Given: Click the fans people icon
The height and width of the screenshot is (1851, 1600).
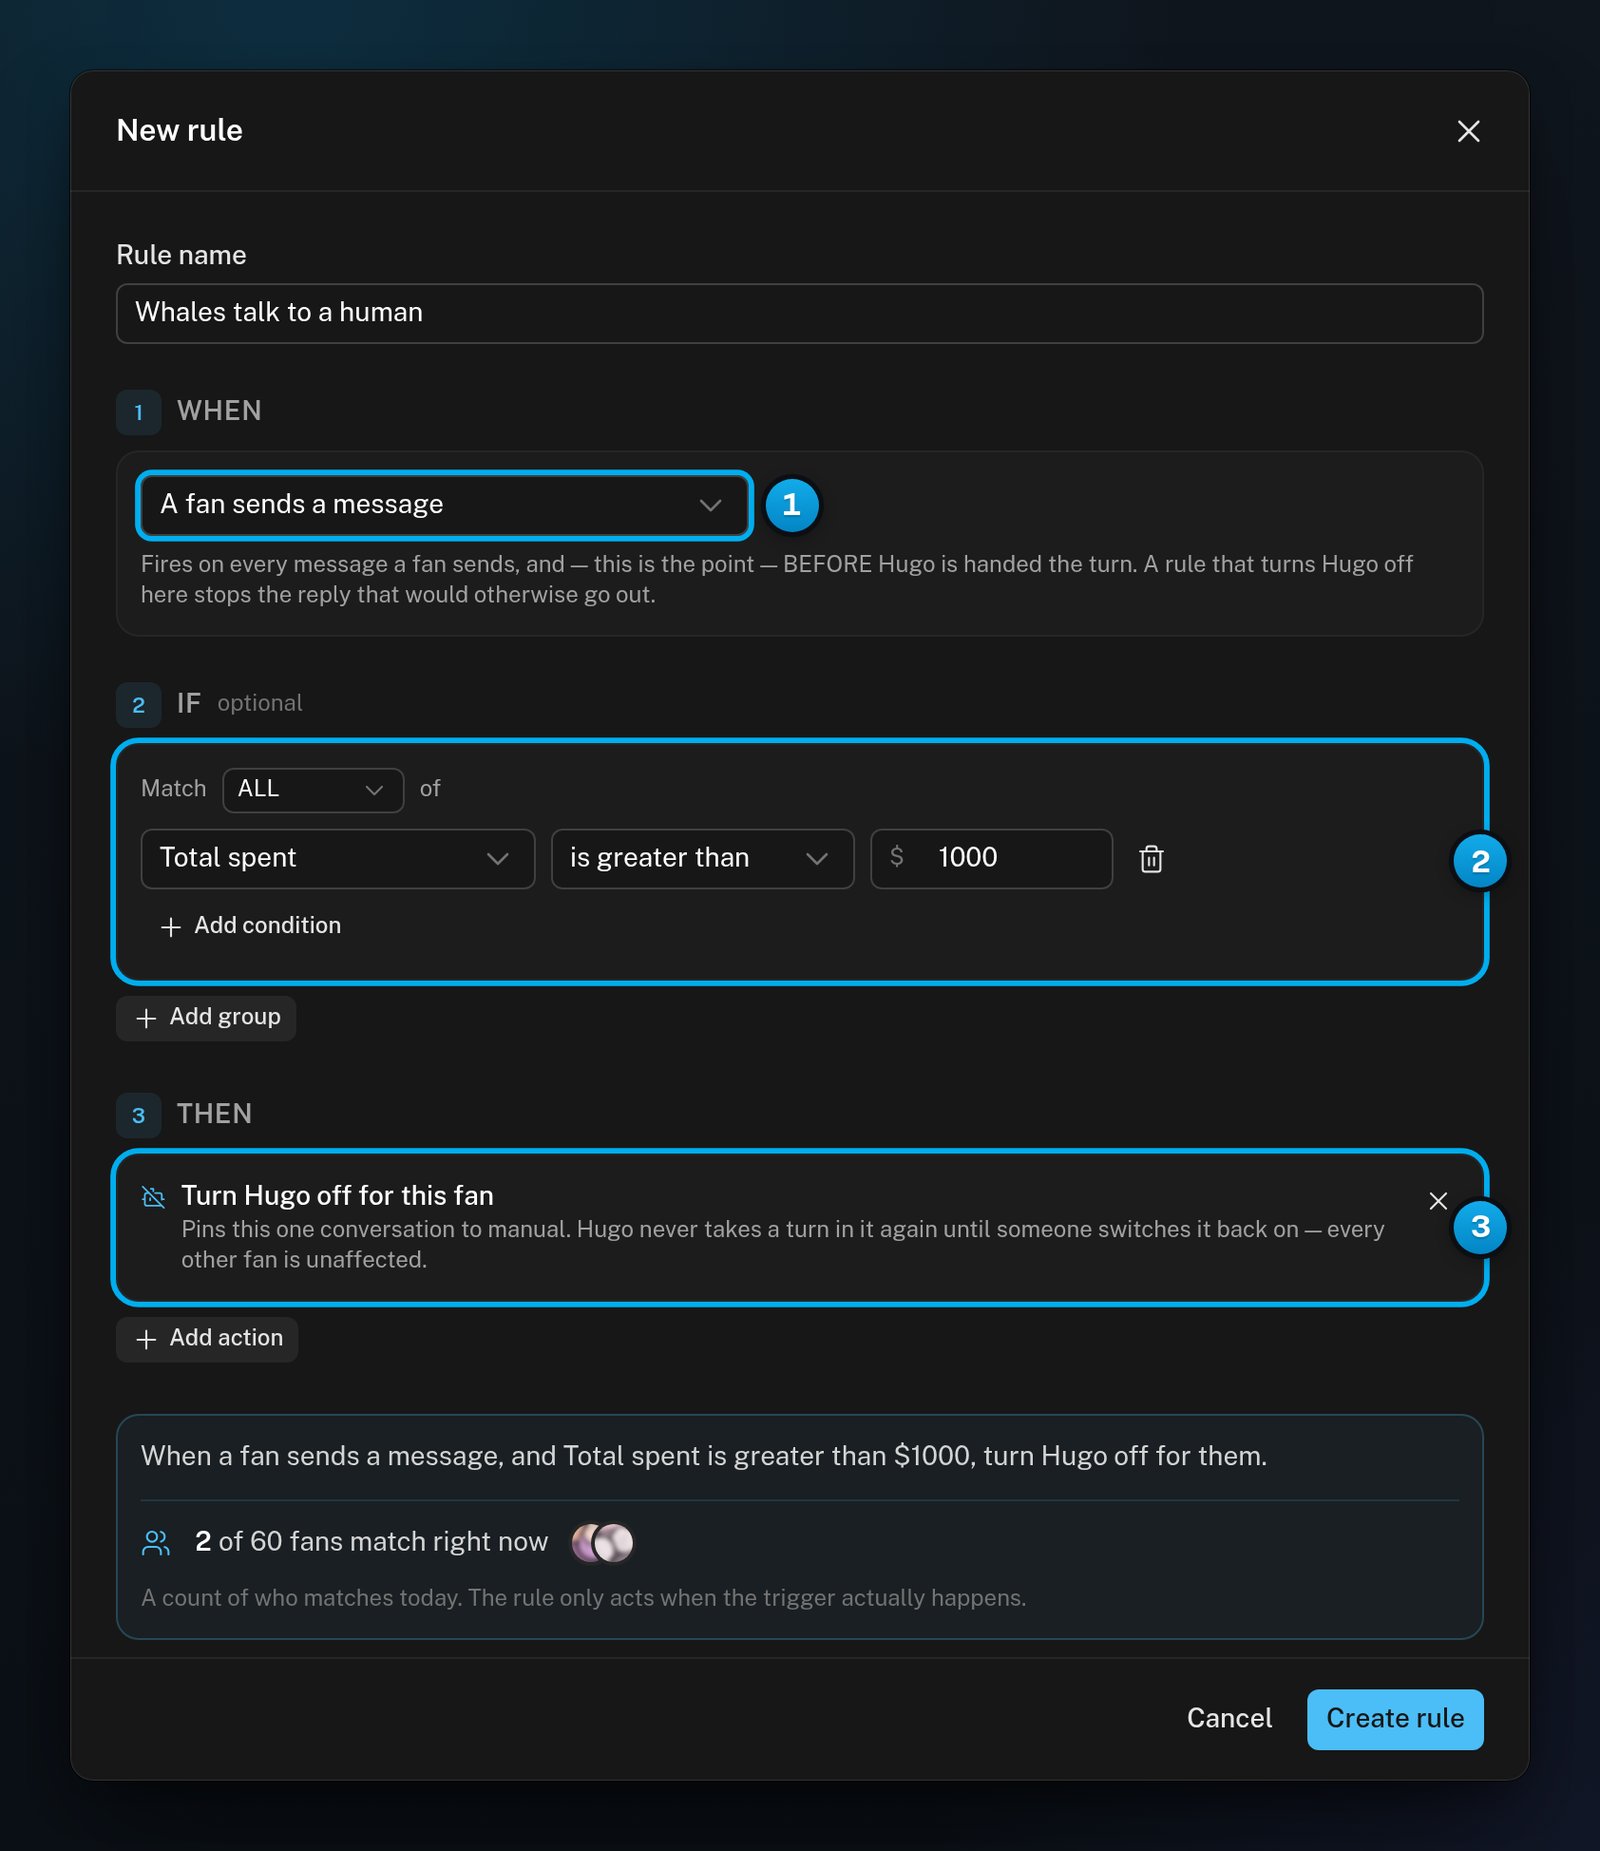Looking at the screenshot, I should click(156, 1543).
